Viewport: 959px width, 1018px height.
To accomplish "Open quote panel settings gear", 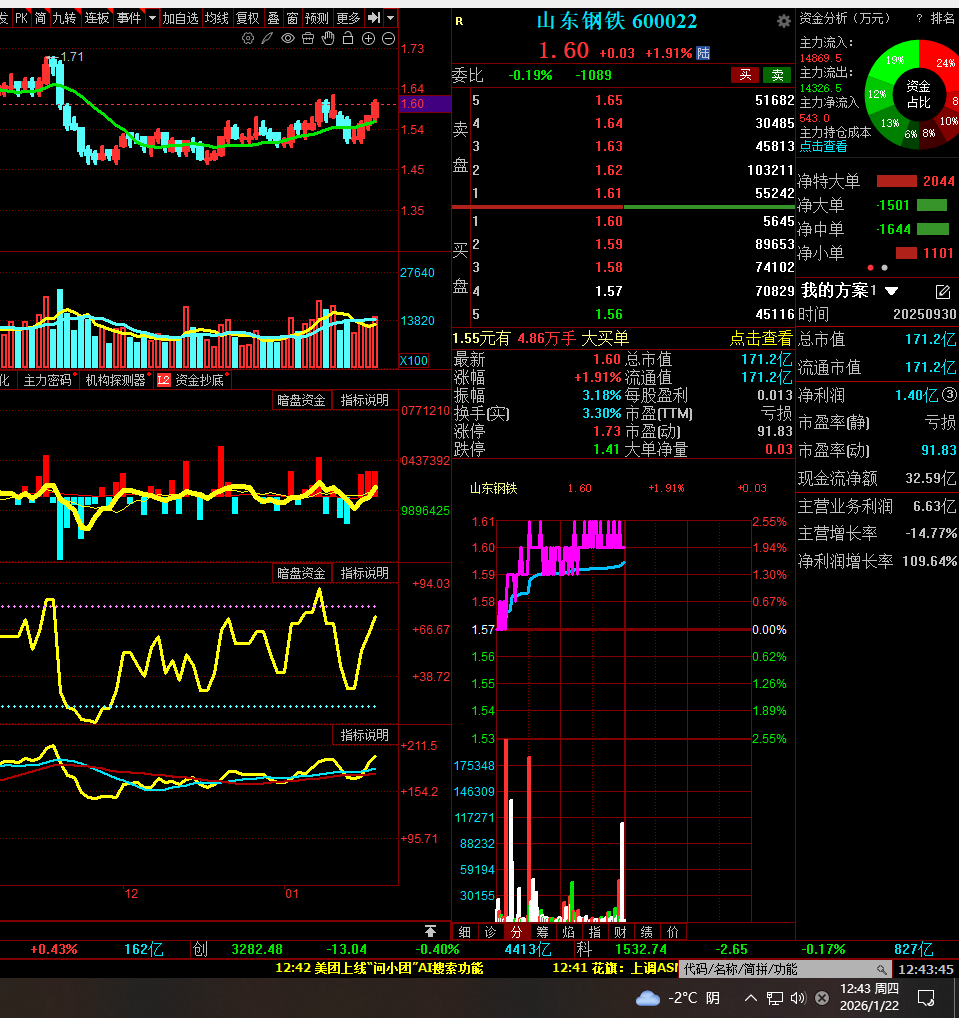I will (x=784, y=21).
